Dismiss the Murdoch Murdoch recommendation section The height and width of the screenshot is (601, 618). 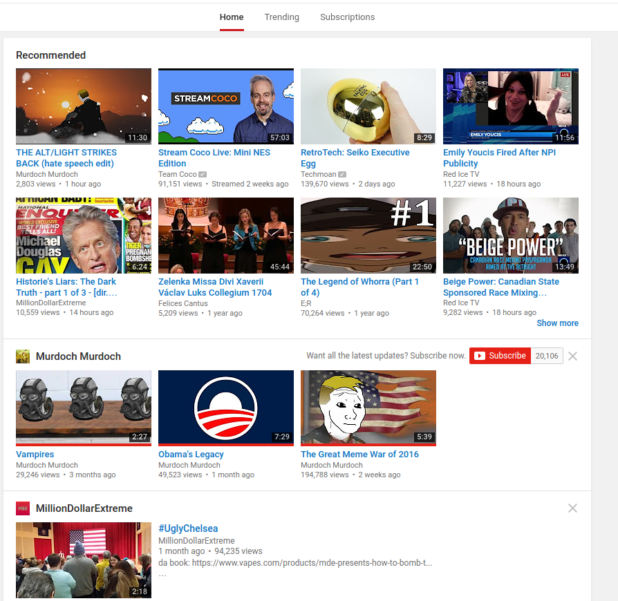click(573, 356)
